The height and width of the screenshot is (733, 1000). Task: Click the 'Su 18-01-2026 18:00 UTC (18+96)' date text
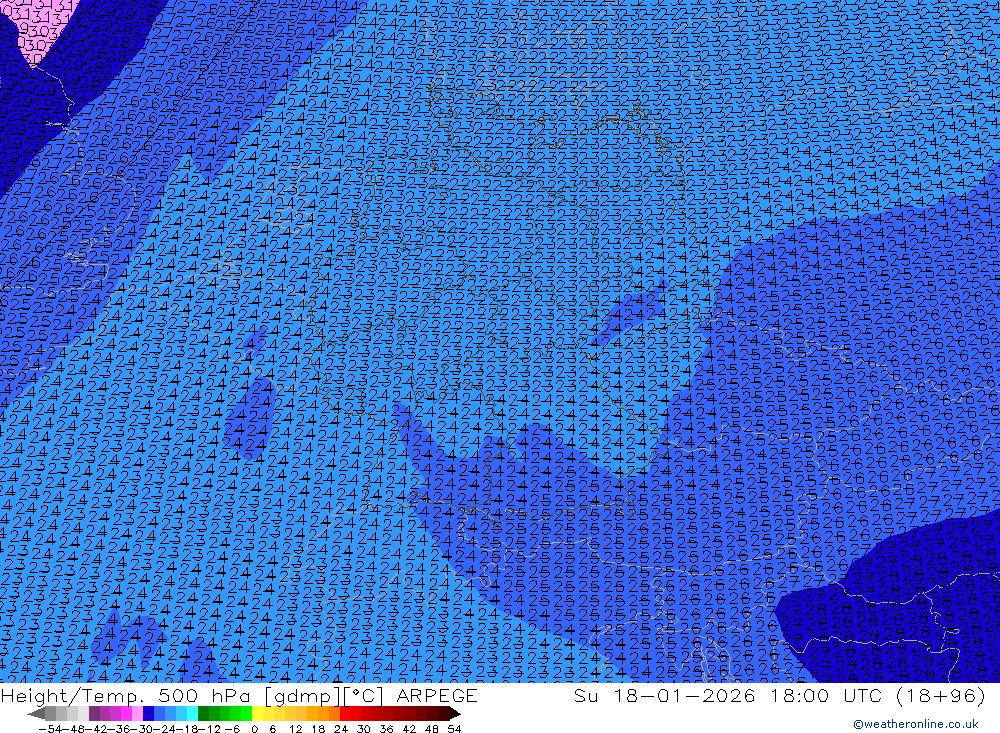779,695
